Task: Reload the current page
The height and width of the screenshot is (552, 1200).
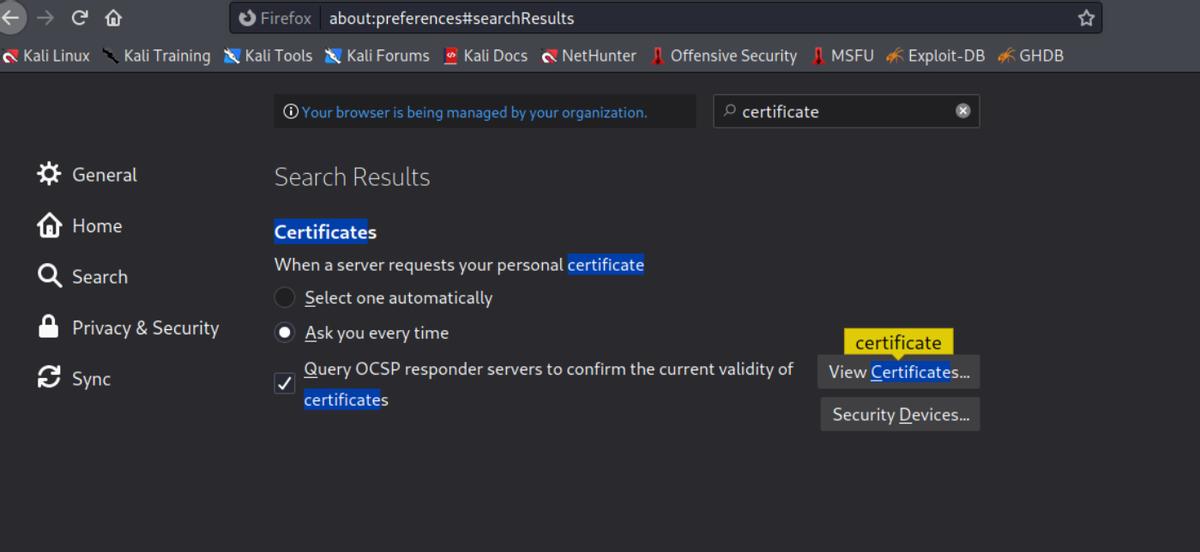Action: coord(80,18)
